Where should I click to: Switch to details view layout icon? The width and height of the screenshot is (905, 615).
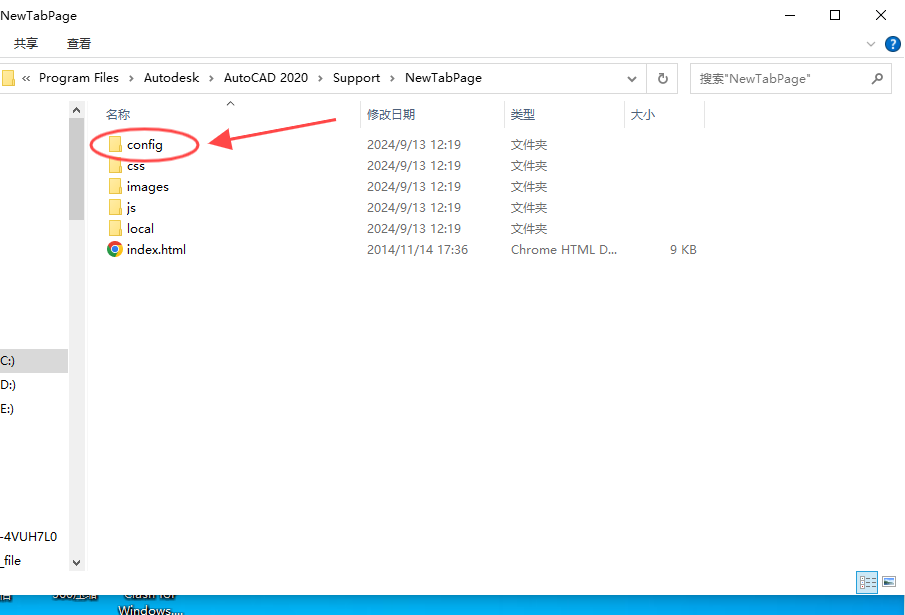866,581
